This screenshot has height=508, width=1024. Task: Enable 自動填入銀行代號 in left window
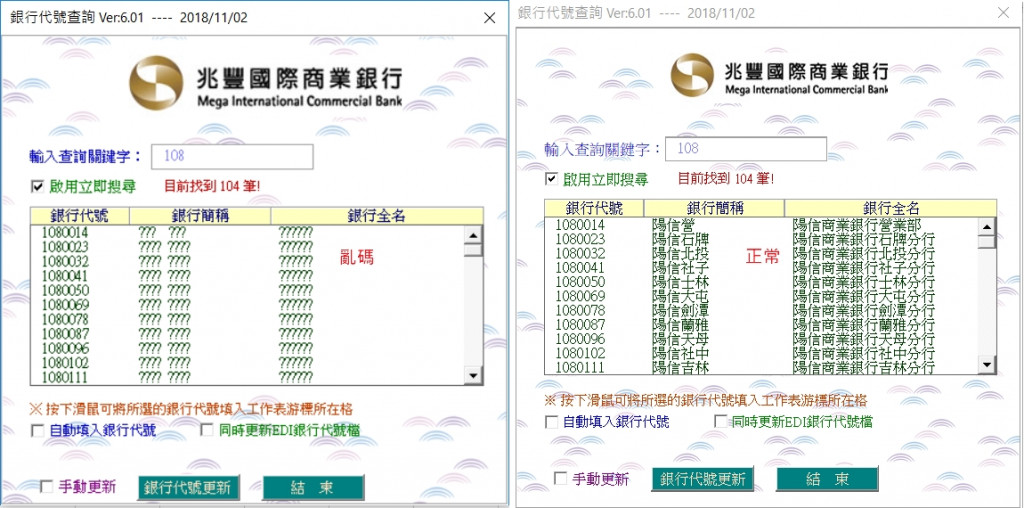pos(38,431)
